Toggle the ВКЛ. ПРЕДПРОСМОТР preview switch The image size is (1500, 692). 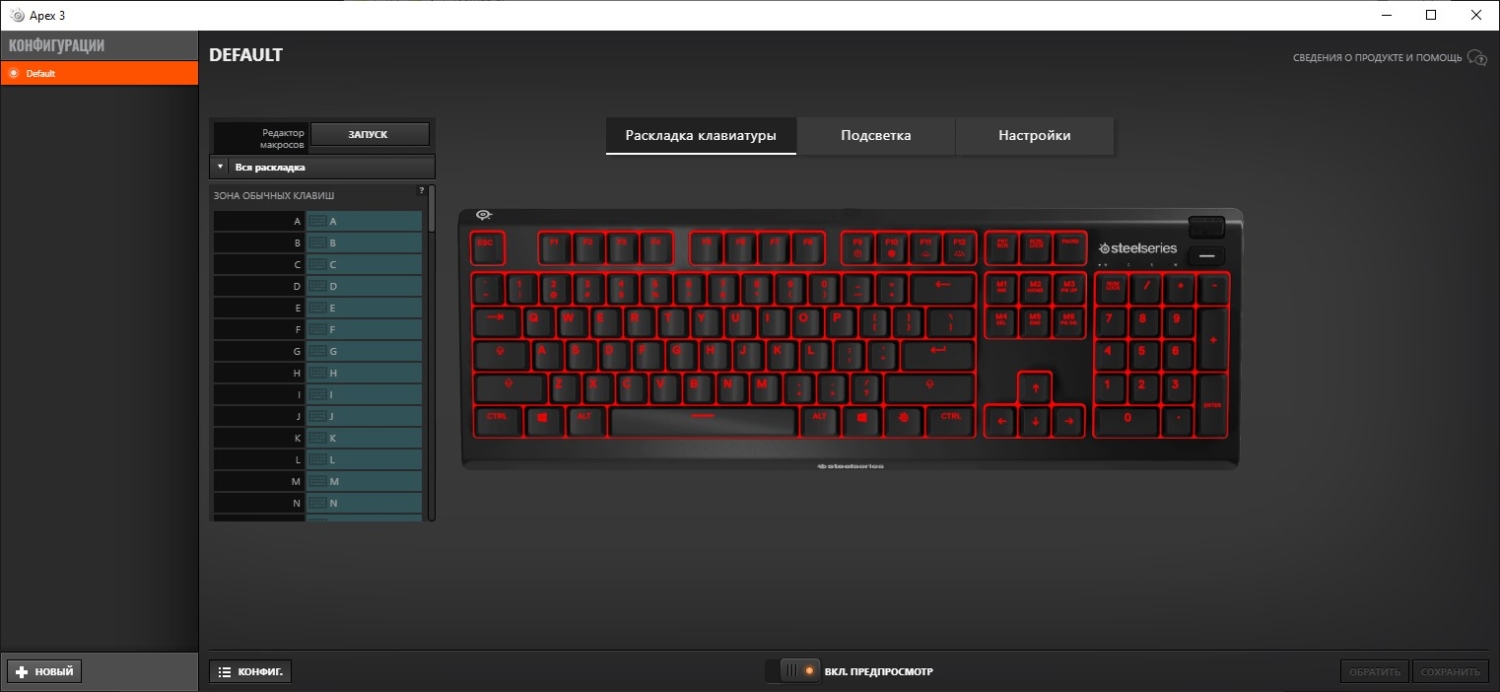pyautogui.click(x=793, y=671)
